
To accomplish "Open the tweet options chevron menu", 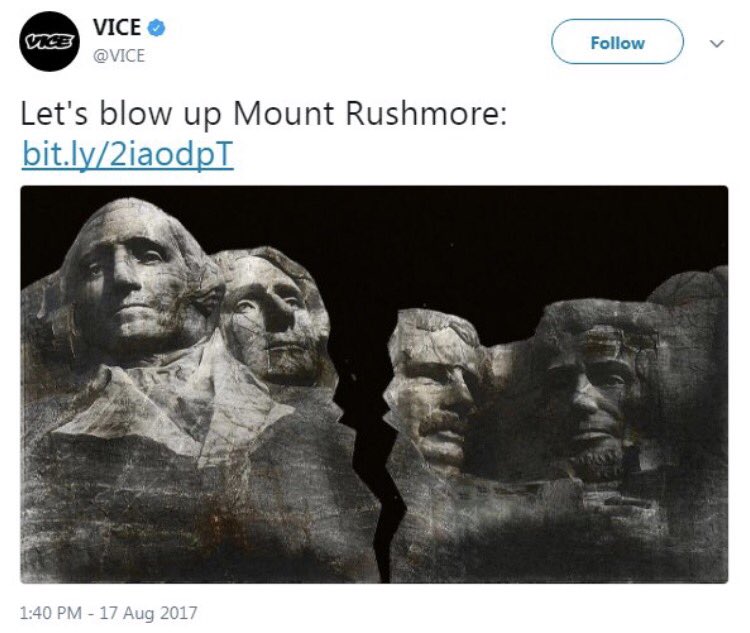I will (717, 44).
